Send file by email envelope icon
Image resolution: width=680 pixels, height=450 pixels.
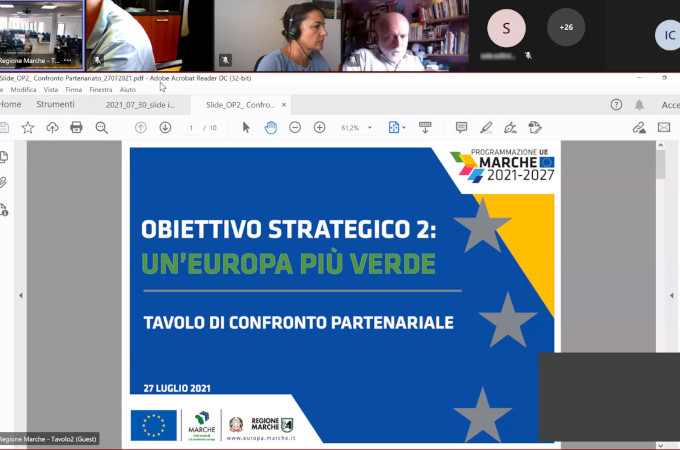(x=664, y=127)
